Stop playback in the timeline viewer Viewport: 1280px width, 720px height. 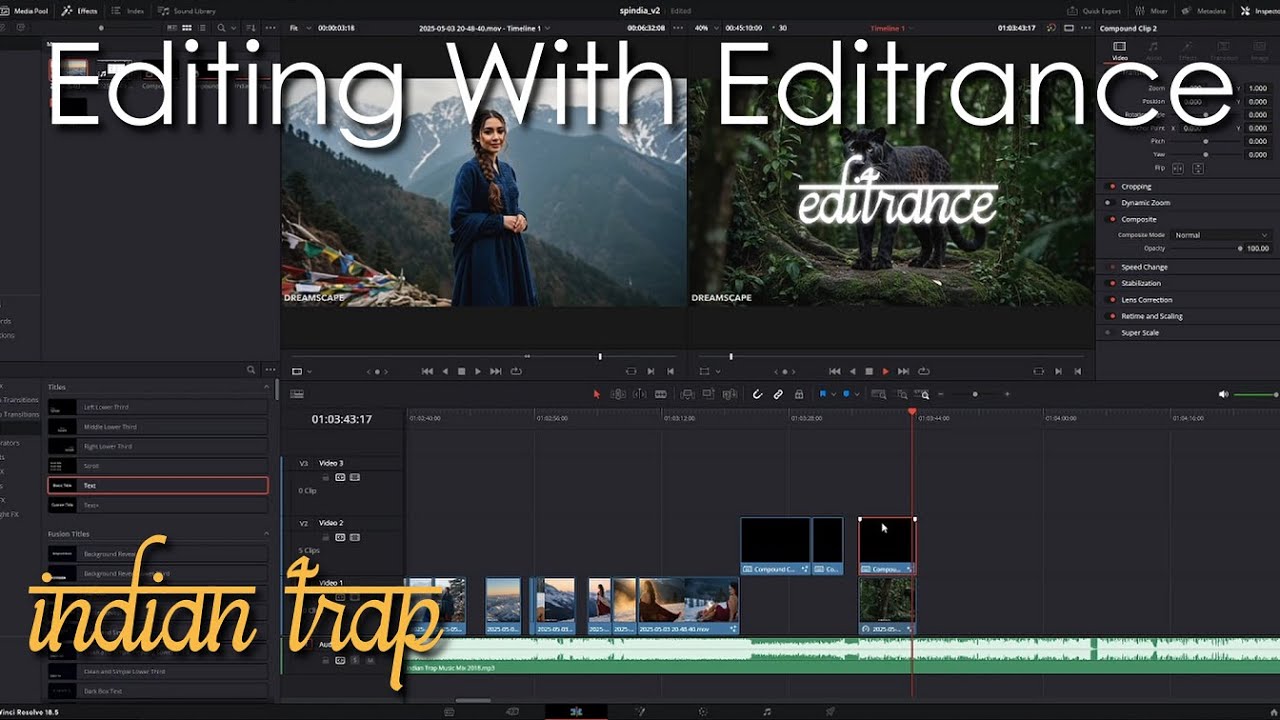(x=869, y=371)
